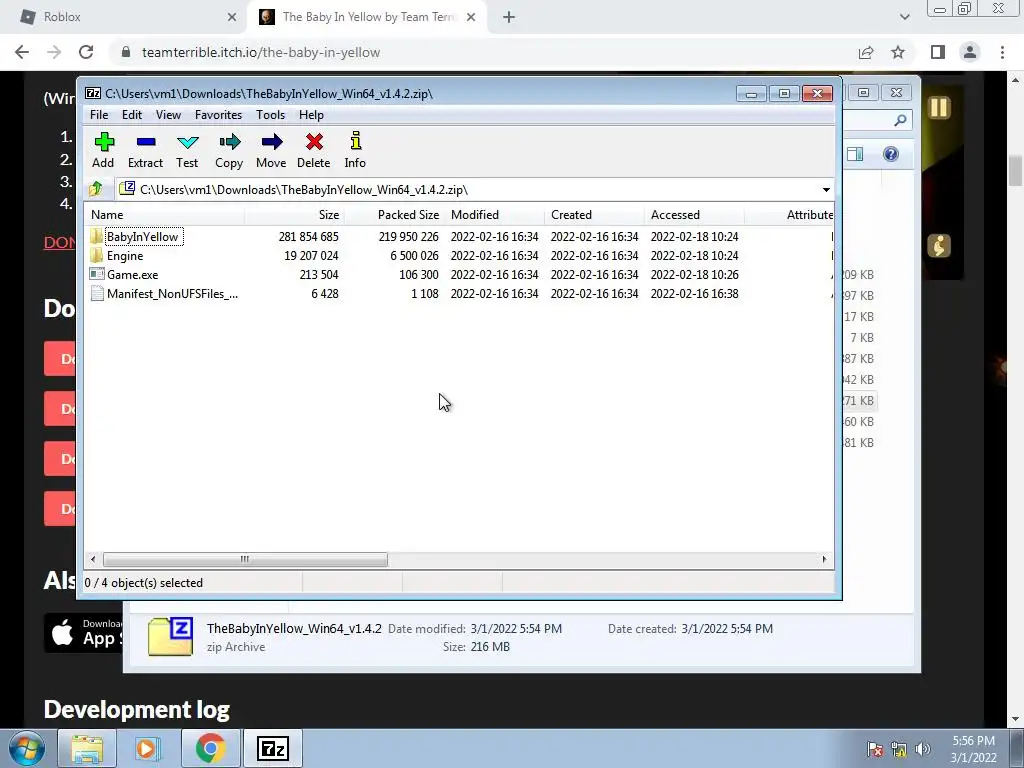Open the Help menu

(x=312, y=115)
